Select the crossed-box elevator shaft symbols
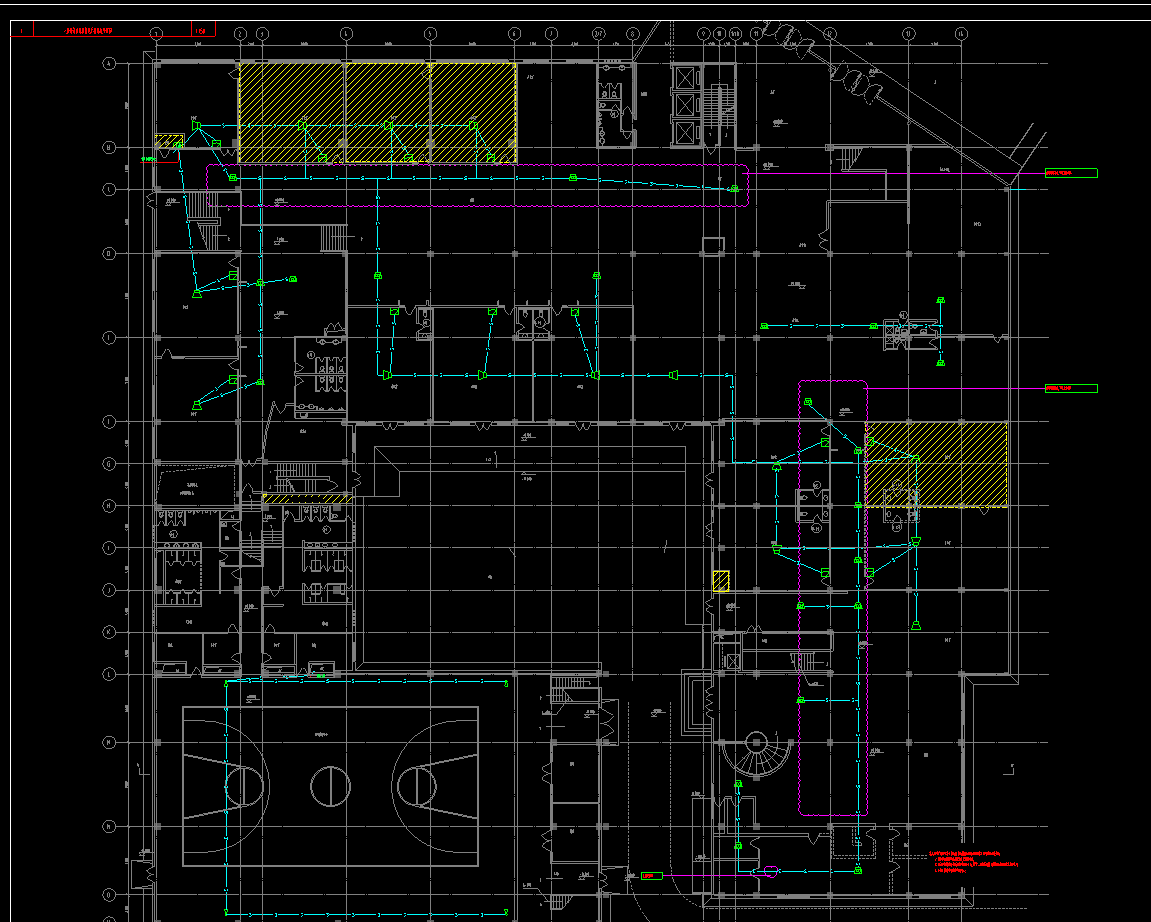Viewport: 1151px width, 922px height. 684,105
